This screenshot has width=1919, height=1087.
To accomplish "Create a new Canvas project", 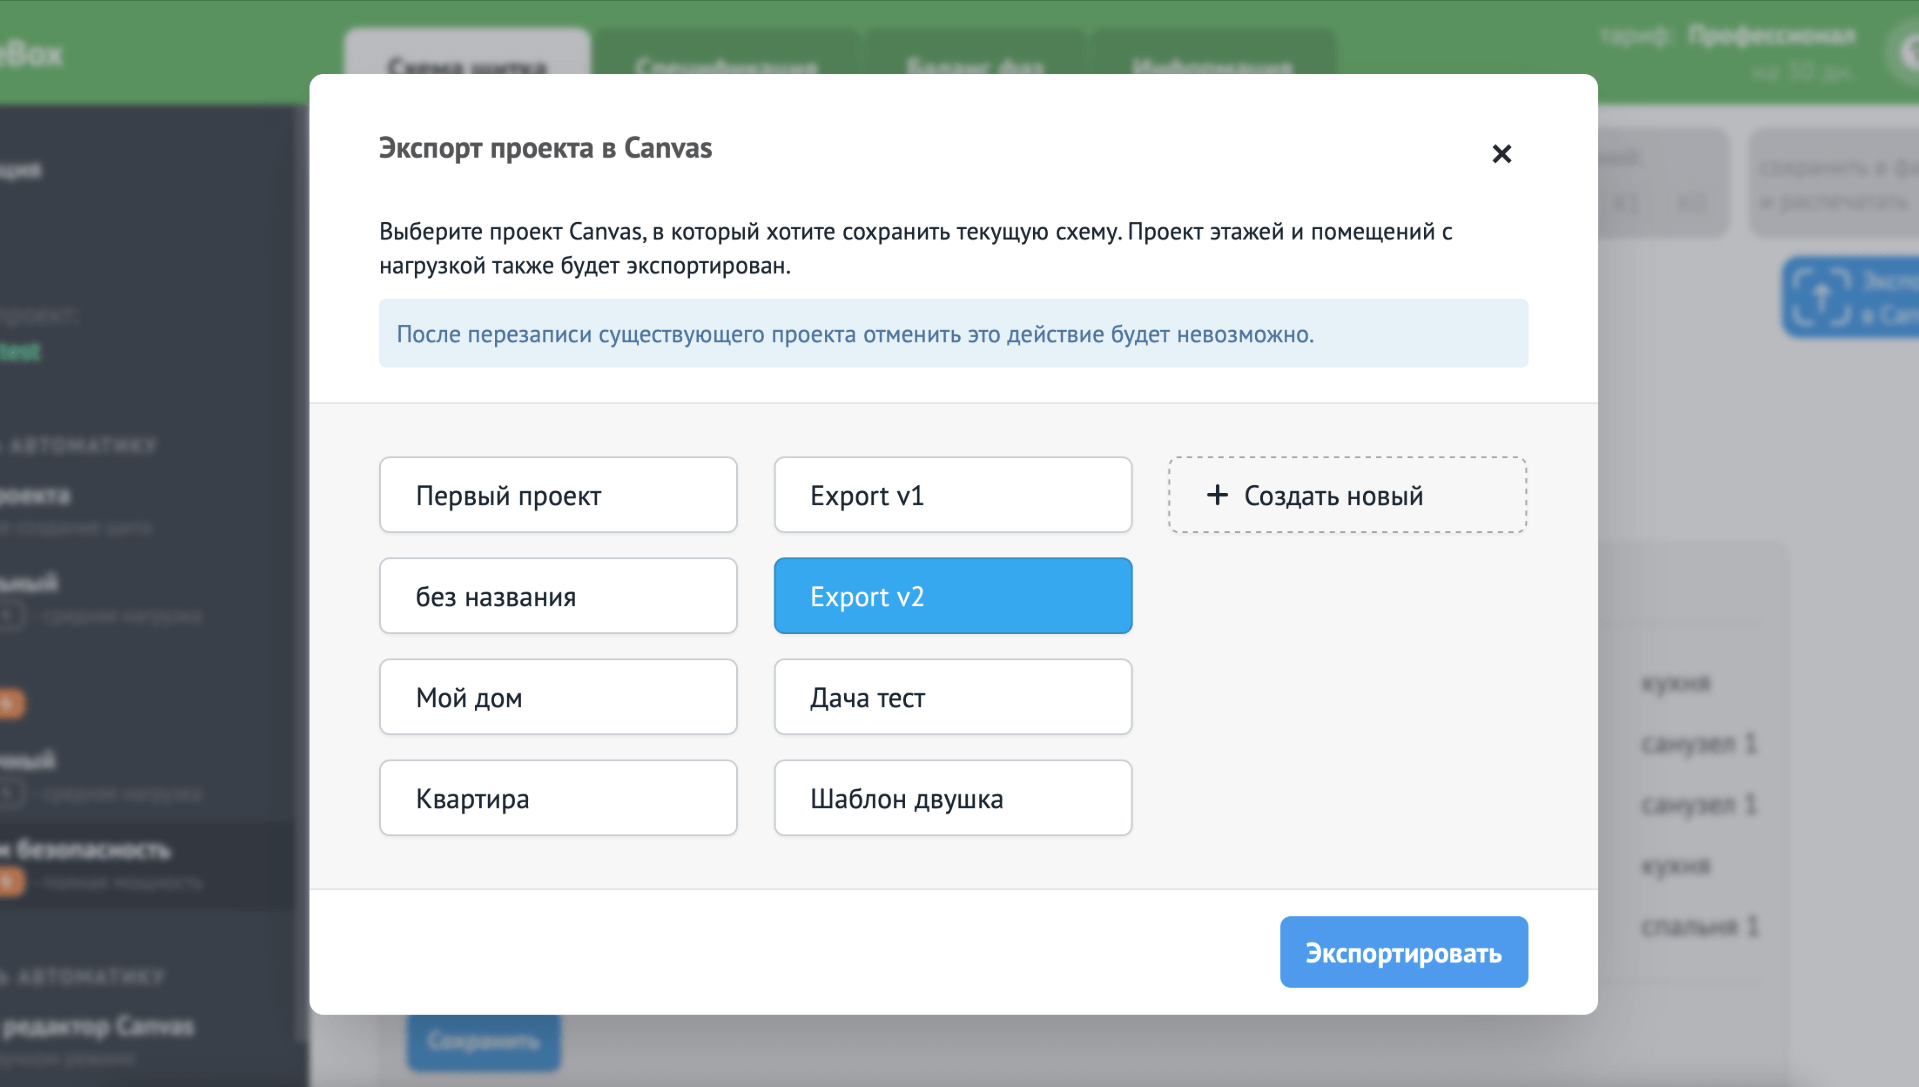I will tap(1347, 495).
